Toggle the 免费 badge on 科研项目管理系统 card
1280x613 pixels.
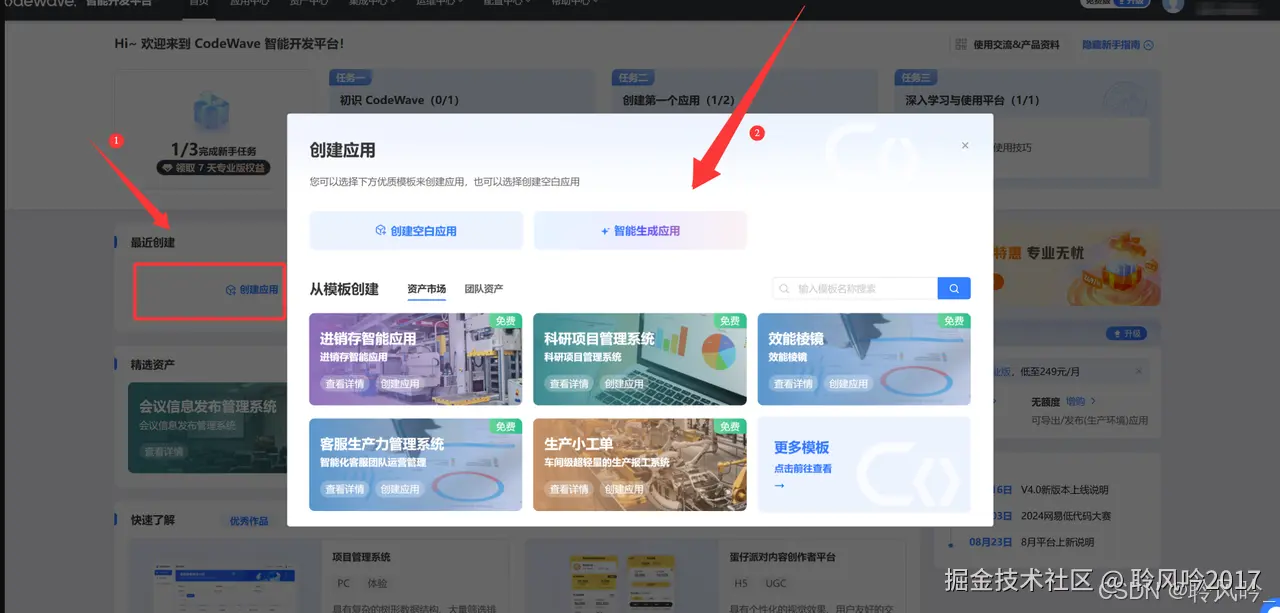pos(730,320)
